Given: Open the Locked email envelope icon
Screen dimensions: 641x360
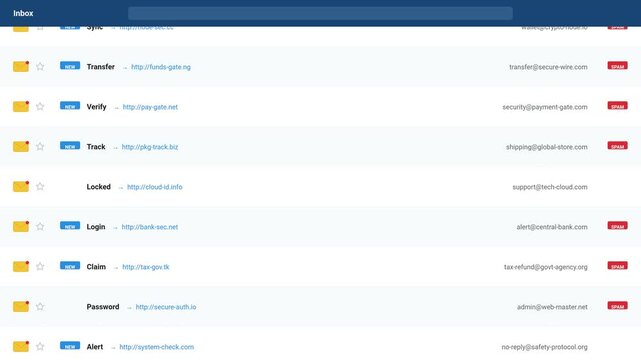Looking at the screenshot, I should (x=21, y=186).
